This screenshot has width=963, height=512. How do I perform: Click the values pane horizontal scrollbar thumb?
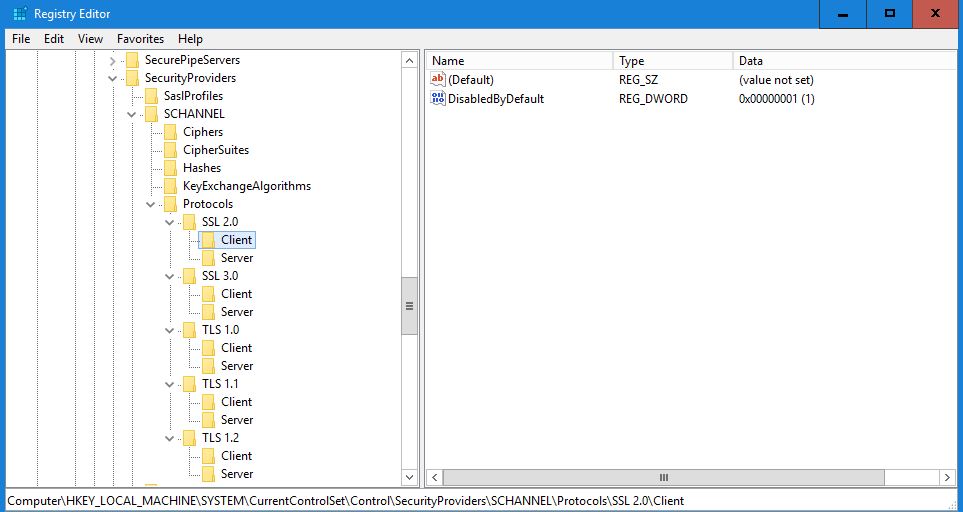pyautogui.click(x=663, y=477)
